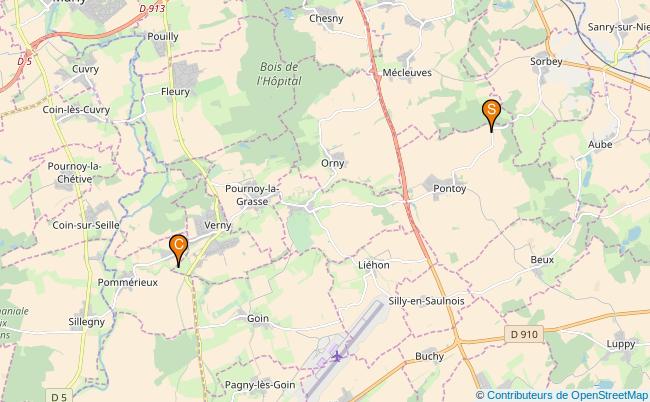Click the purple airport airplane icon
Image resolution: width=650 pixels, height=402 pixels.
(x=337, y=356)
